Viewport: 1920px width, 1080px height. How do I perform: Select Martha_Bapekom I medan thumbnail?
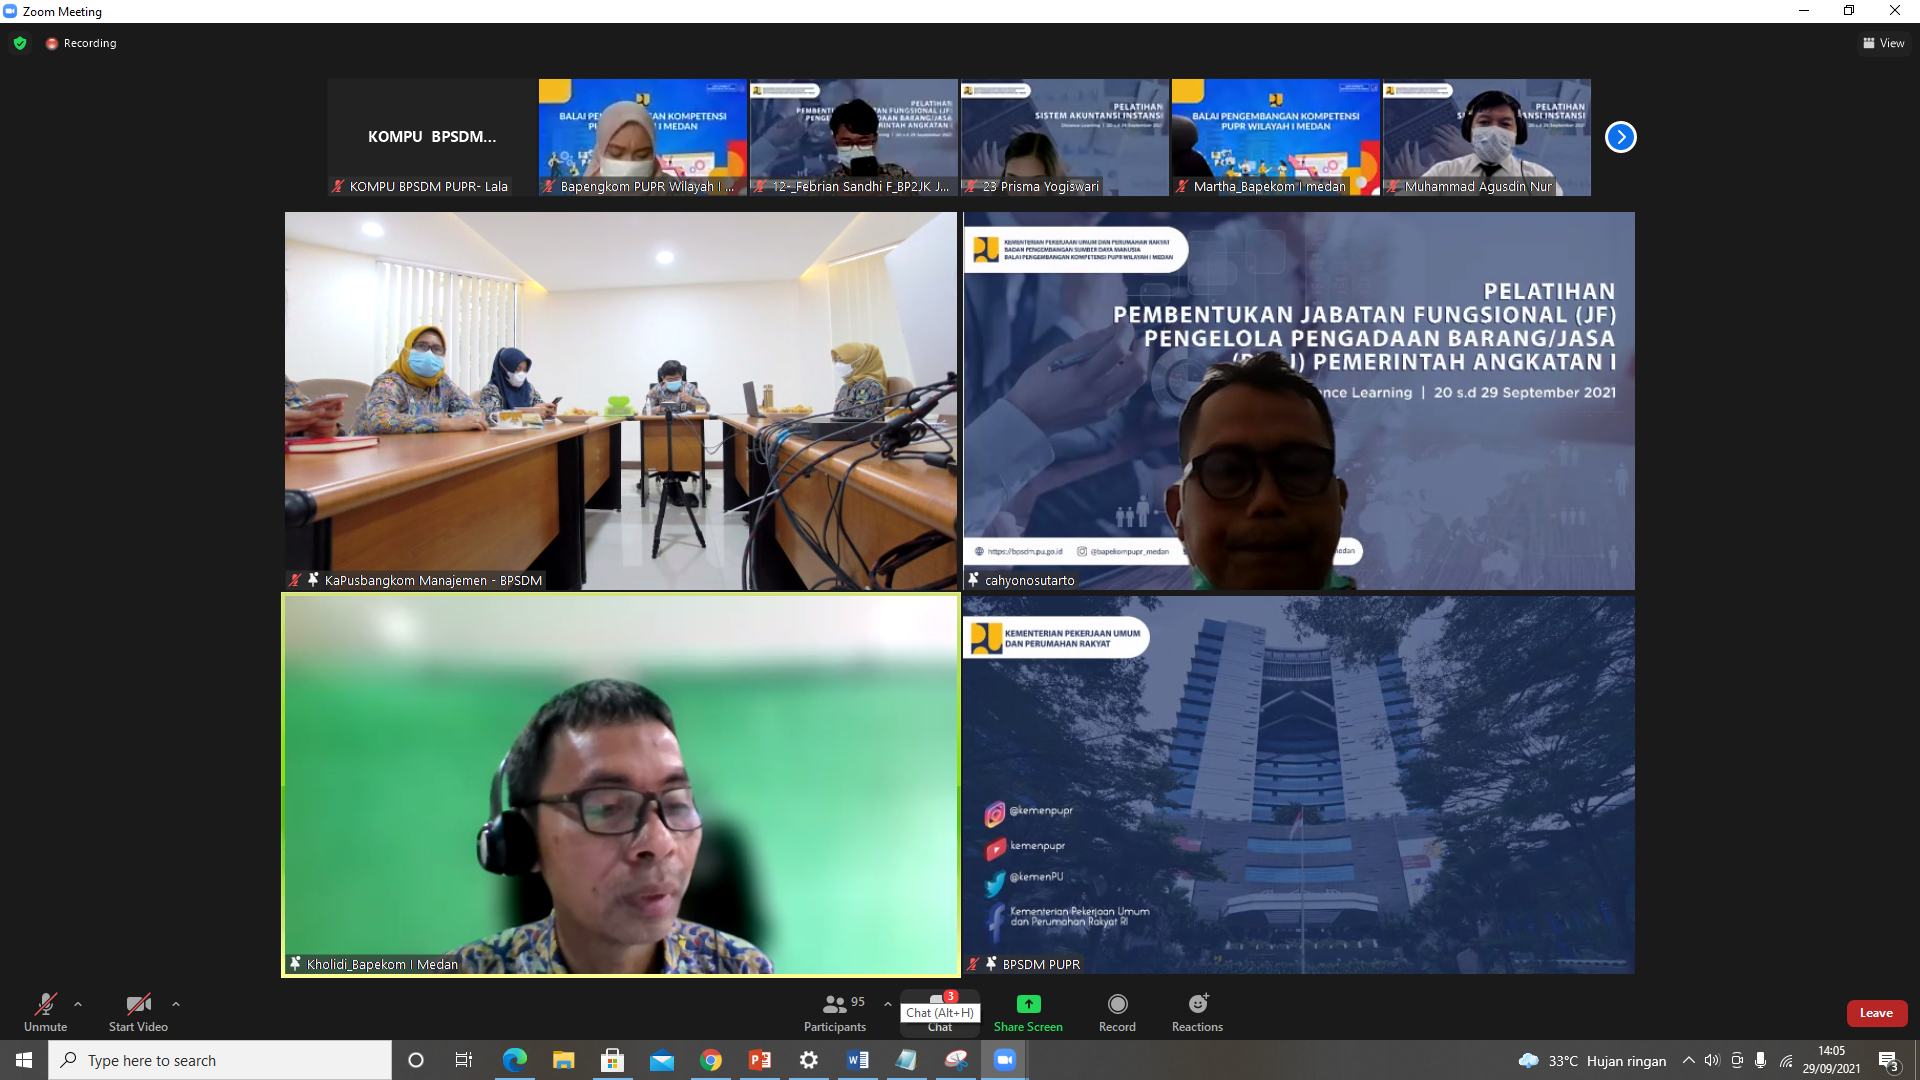click(1276, 137)
